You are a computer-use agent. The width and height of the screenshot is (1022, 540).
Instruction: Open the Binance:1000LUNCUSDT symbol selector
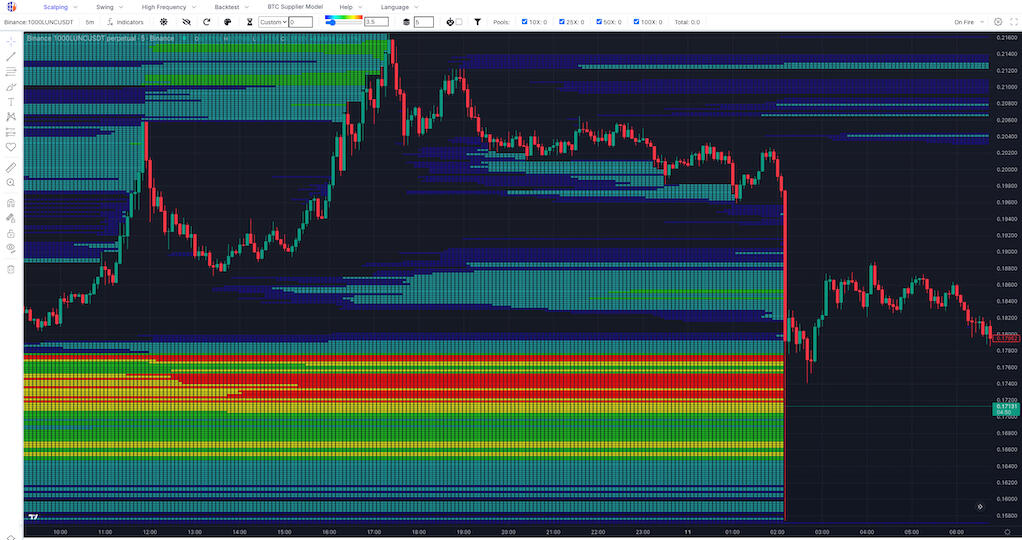click(x=38, y=22)
